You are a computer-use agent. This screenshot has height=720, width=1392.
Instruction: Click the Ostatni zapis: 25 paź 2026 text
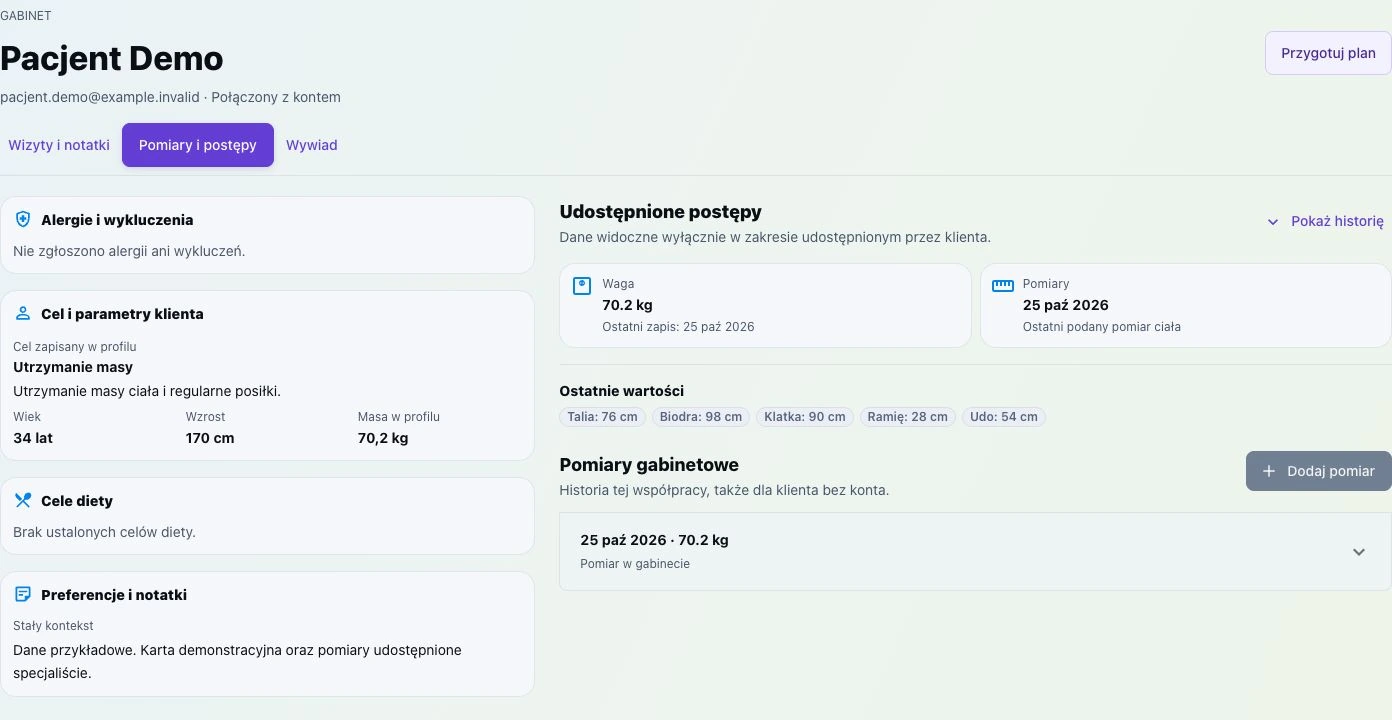click(x=678, y=327)
